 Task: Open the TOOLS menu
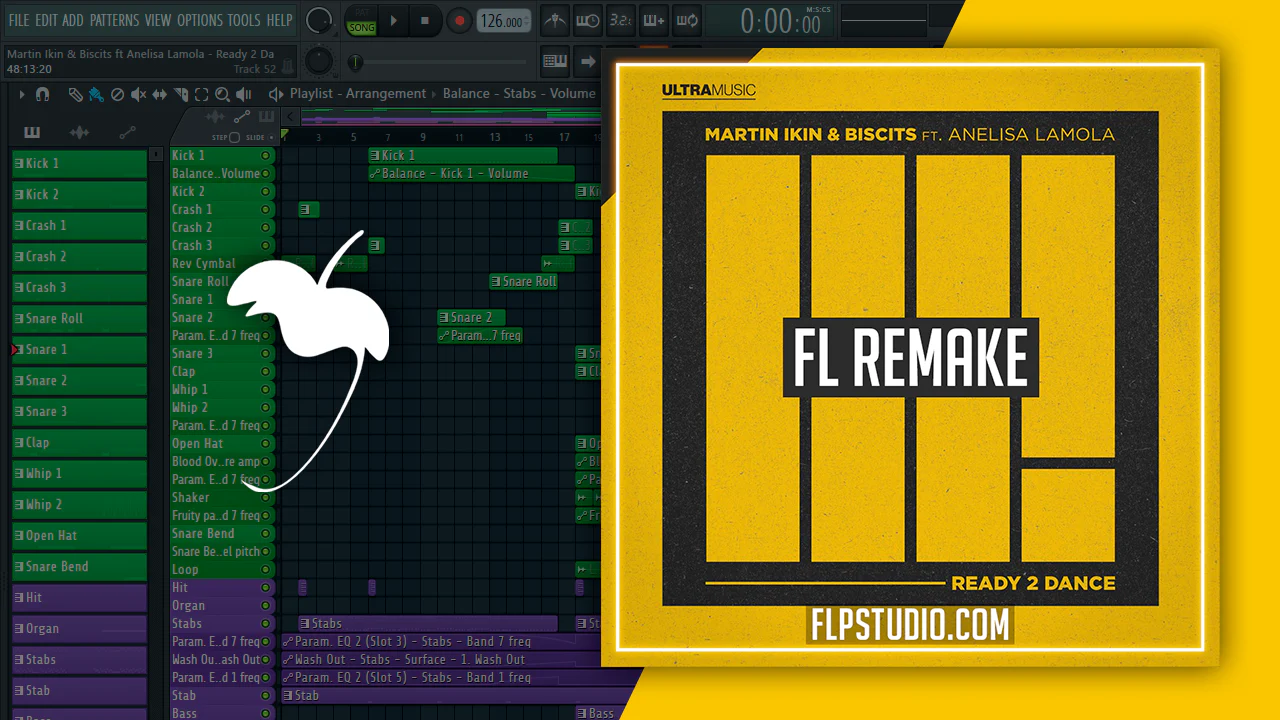244,20
